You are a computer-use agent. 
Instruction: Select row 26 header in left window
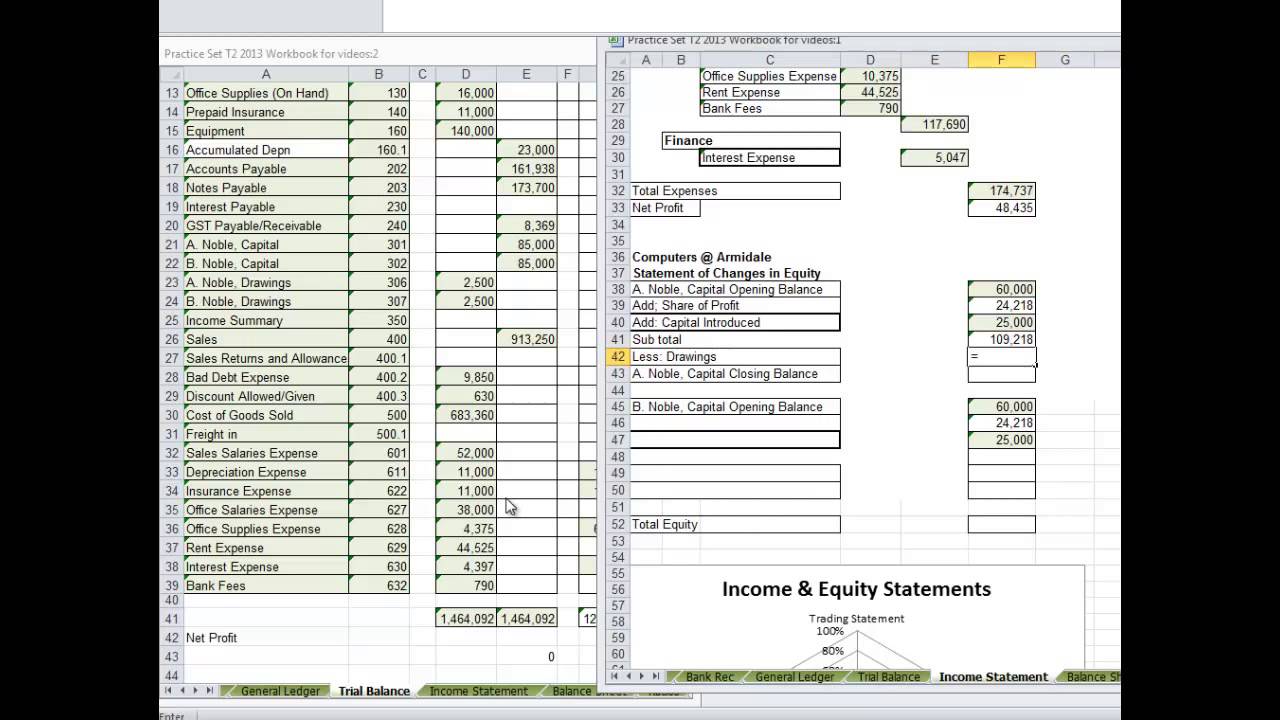pyautogui.click(x=171, y=339)
